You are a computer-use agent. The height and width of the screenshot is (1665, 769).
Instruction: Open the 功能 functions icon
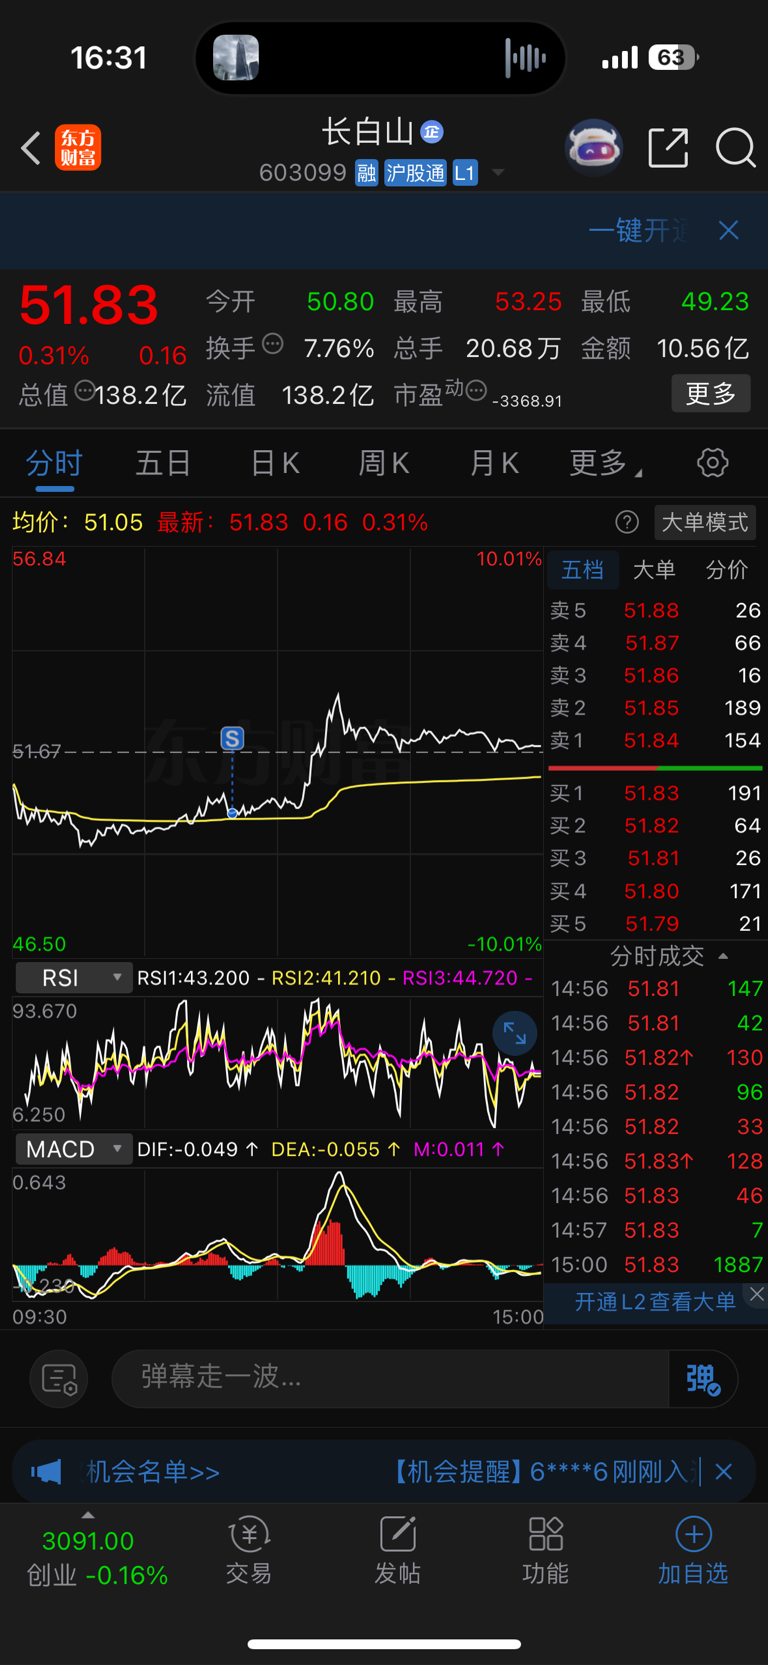[545, 1550]
